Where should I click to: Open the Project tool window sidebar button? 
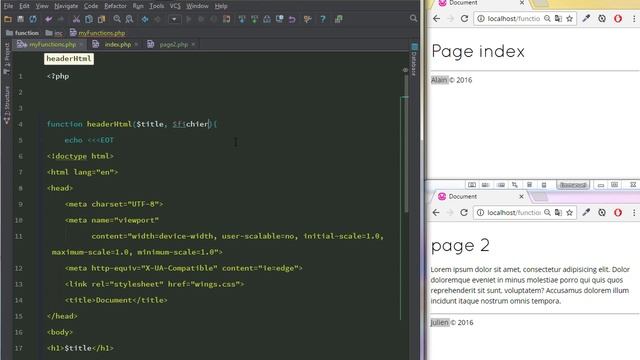pyautogui.click(x=7, y=58)
